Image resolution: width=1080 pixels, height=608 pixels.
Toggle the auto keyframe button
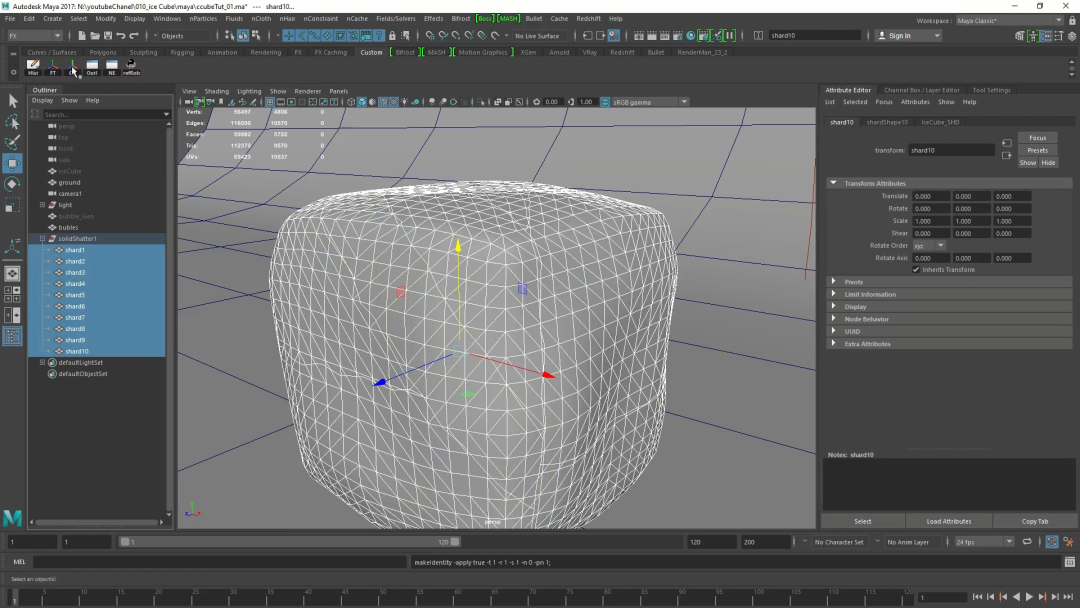point(1051,542)
